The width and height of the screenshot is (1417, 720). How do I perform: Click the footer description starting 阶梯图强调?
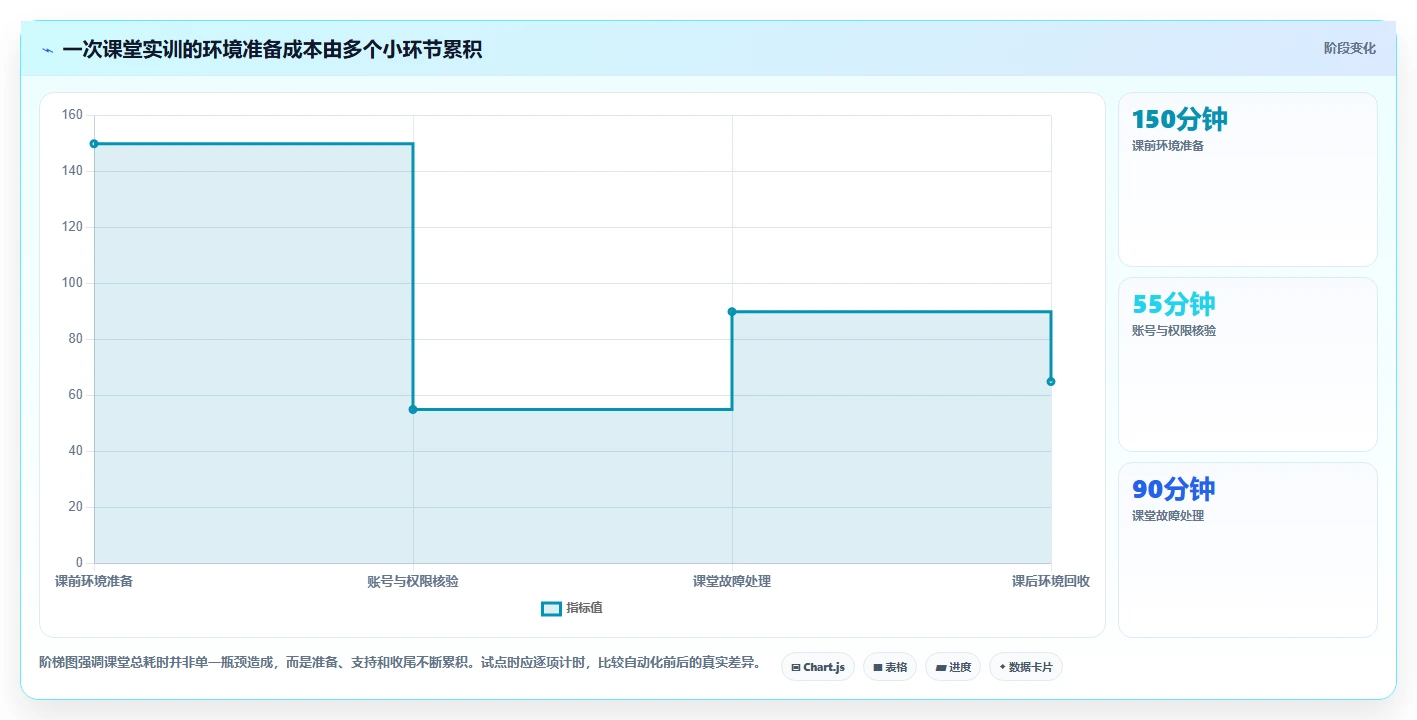tap(400, 663)
